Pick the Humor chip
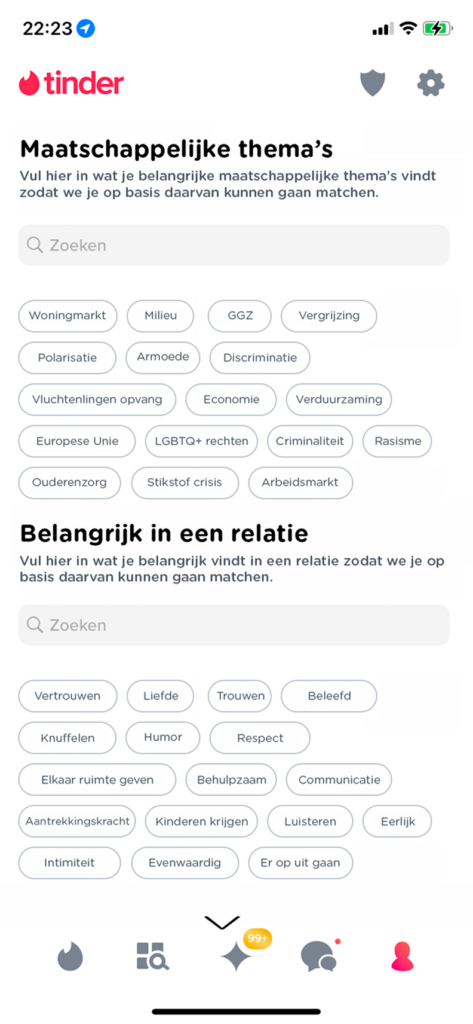This screenshot has width=473, height=1024. [x=163, y=737]
